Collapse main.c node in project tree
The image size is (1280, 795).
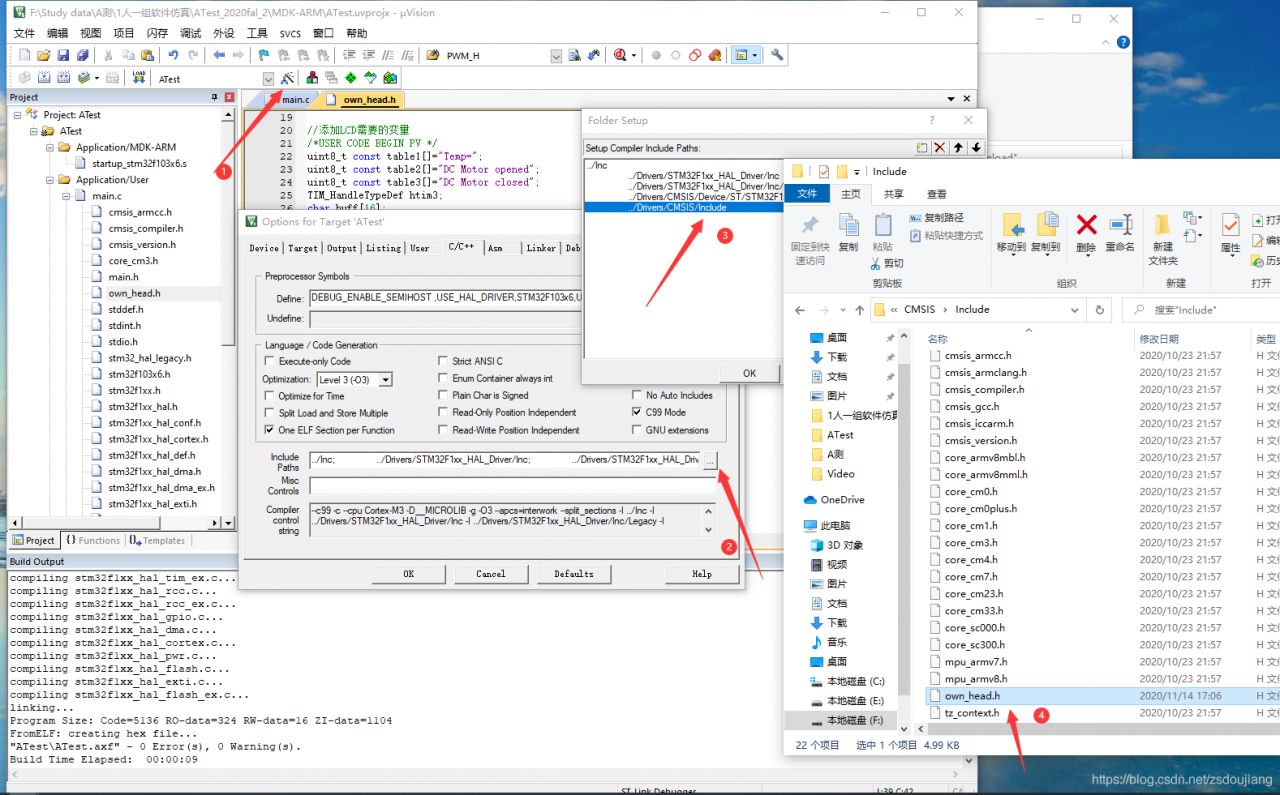(66, 196)
